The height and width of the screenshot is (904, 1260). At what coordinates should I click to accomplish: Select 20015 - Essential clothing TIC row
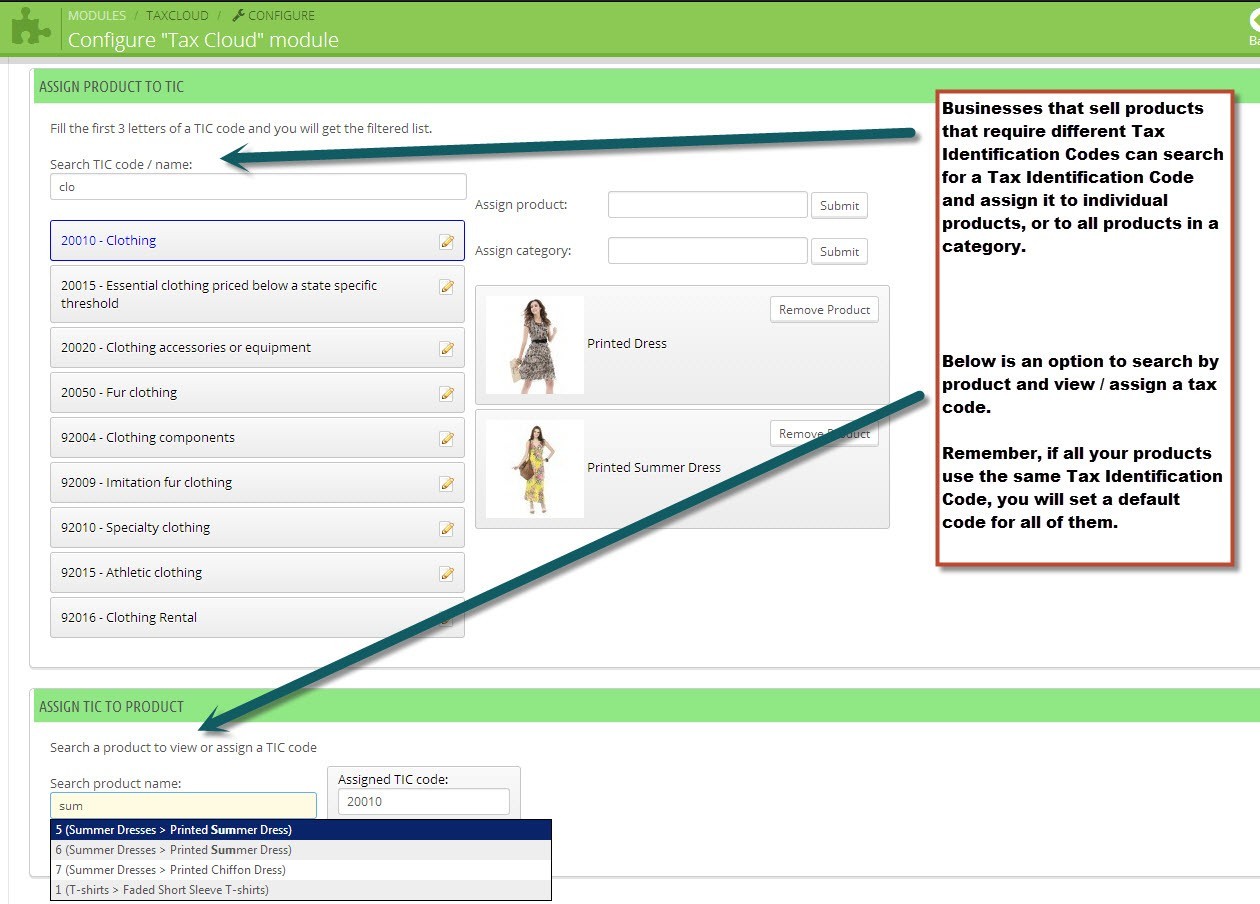tap(257, 294)
